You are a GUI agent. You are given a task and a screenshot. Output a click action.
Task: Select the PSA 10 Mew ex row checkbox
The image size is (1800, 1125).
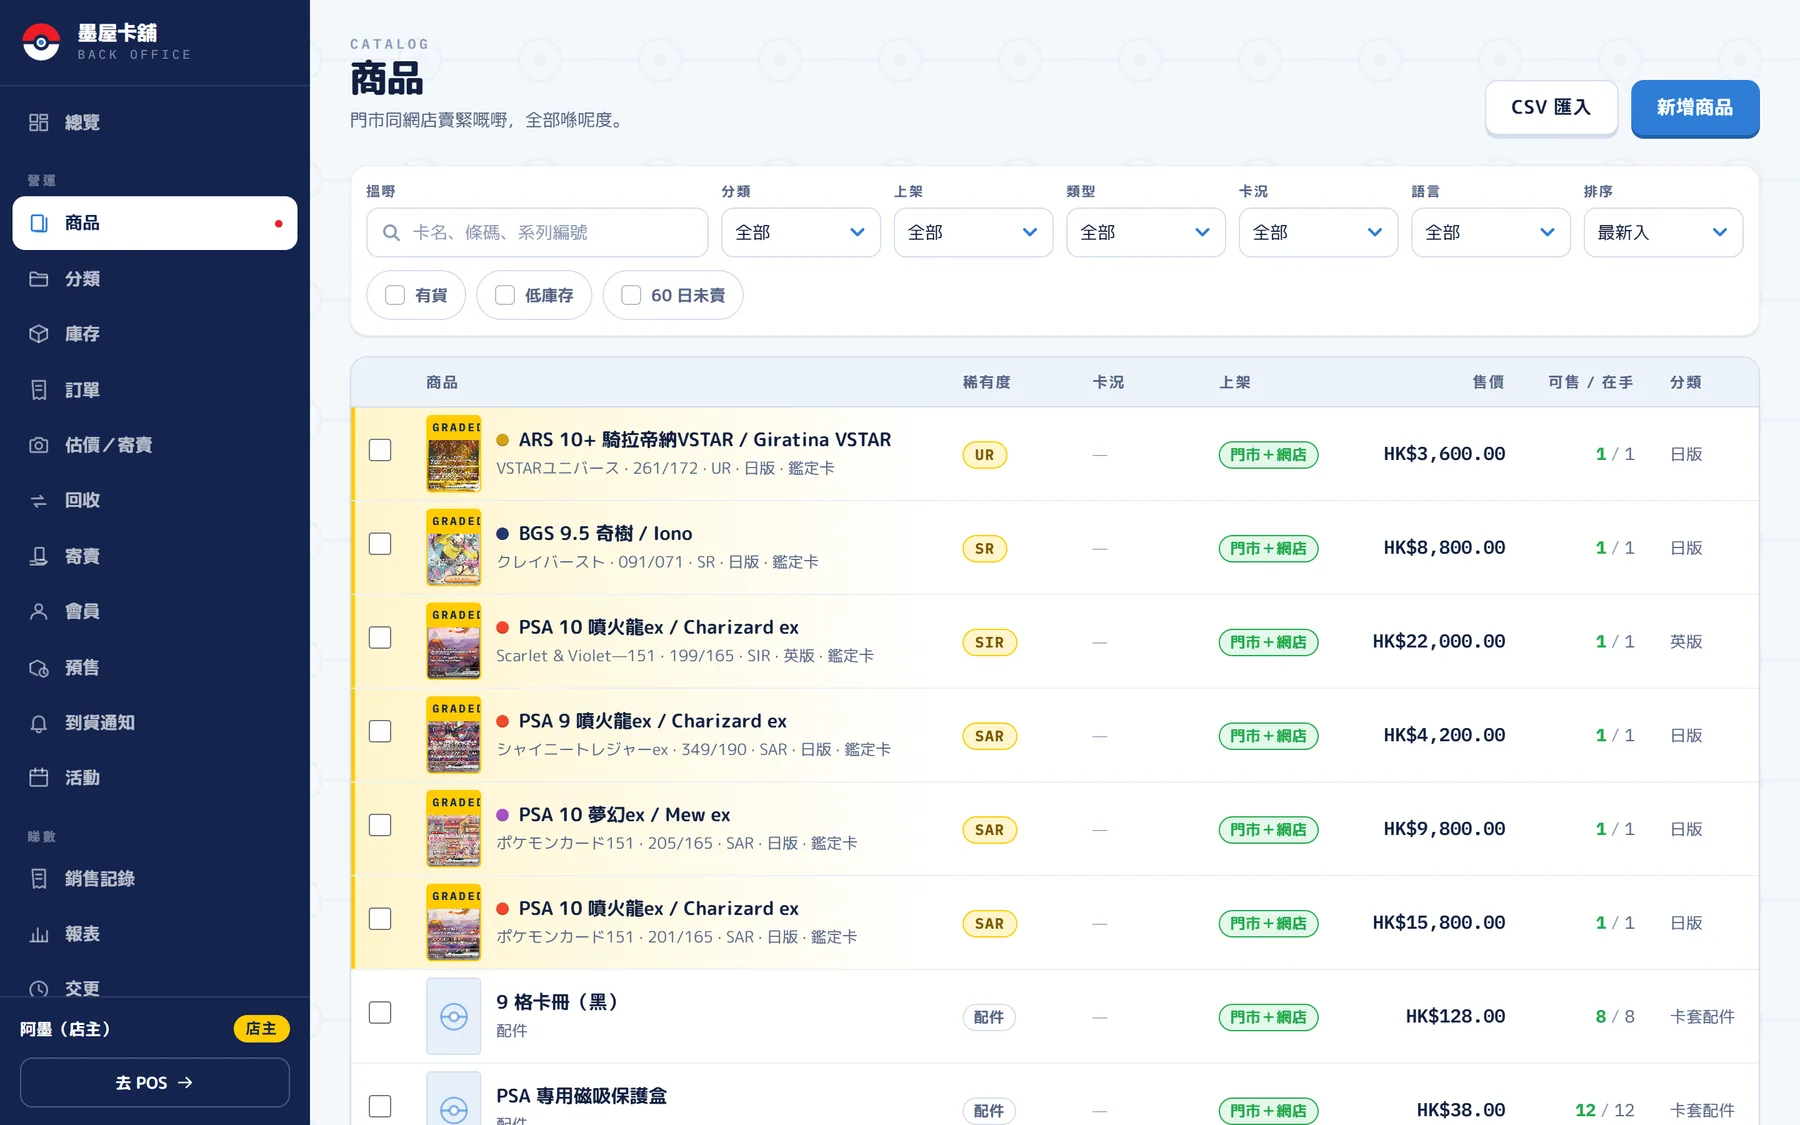click(380, 825)
